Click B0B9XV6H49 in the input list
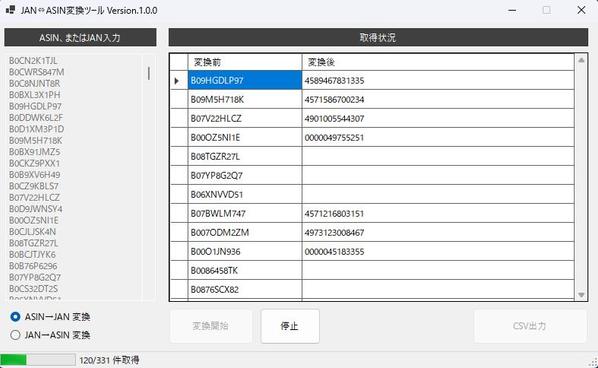Image resolution: width=598 pixels, height=368 pixels. point(35,175)
